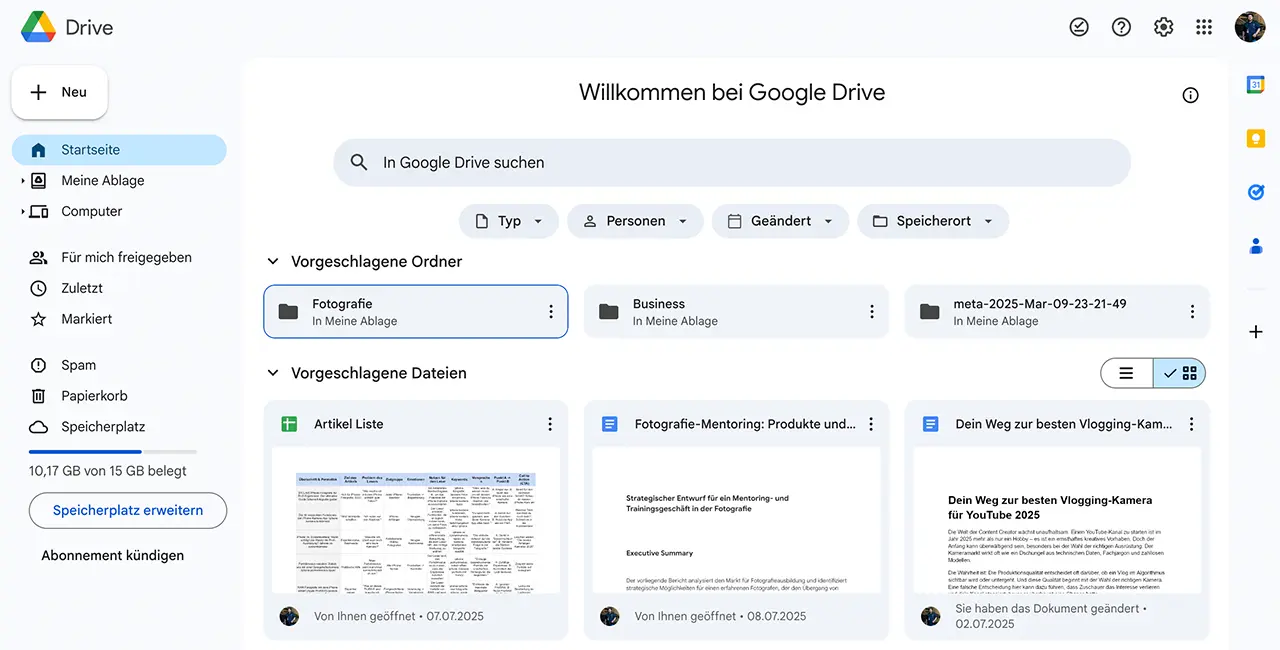The image size is (1280, 650).
Task: Click Von Ihnen geöffnet • 07.07.2025
Action: coord(399,616)
